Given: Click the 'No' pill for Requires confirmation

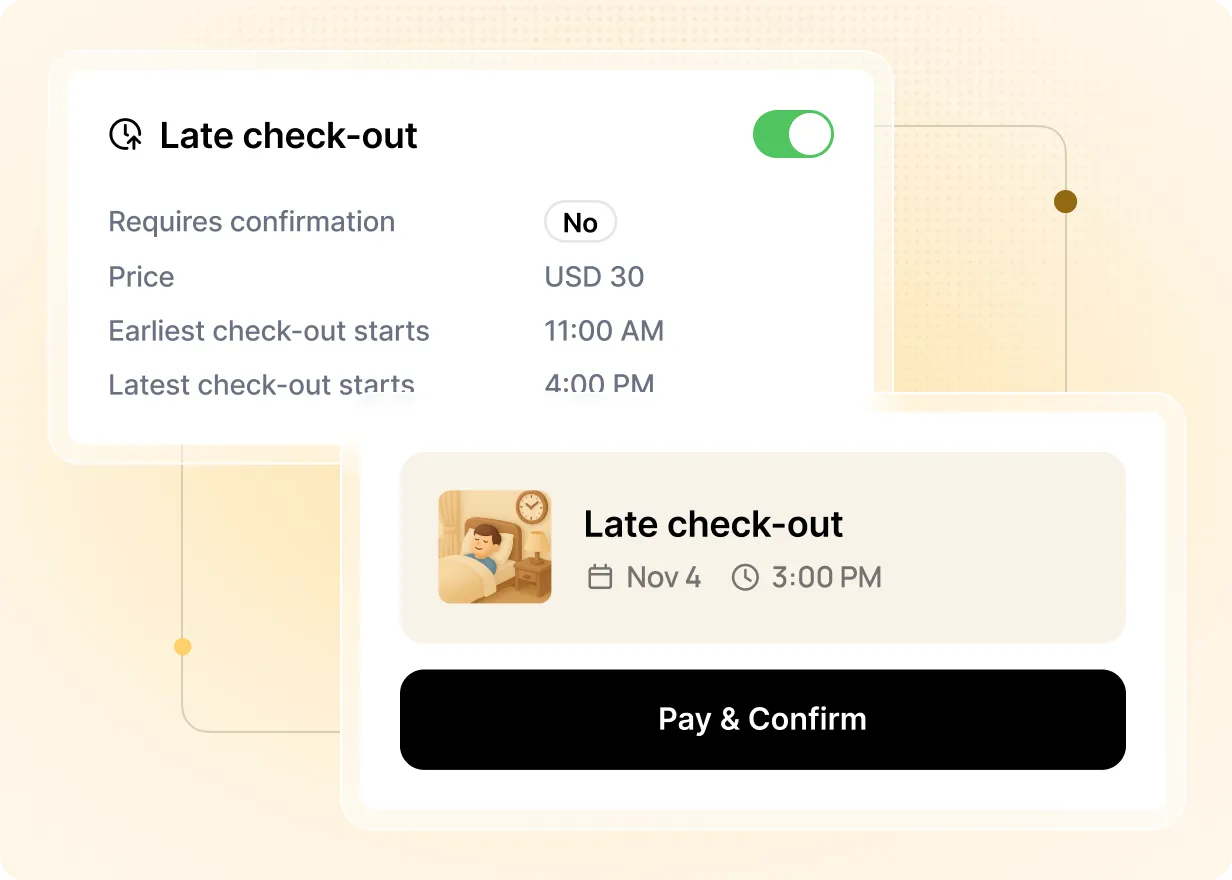Looking at the screenshot, I should tap(580, 222).
